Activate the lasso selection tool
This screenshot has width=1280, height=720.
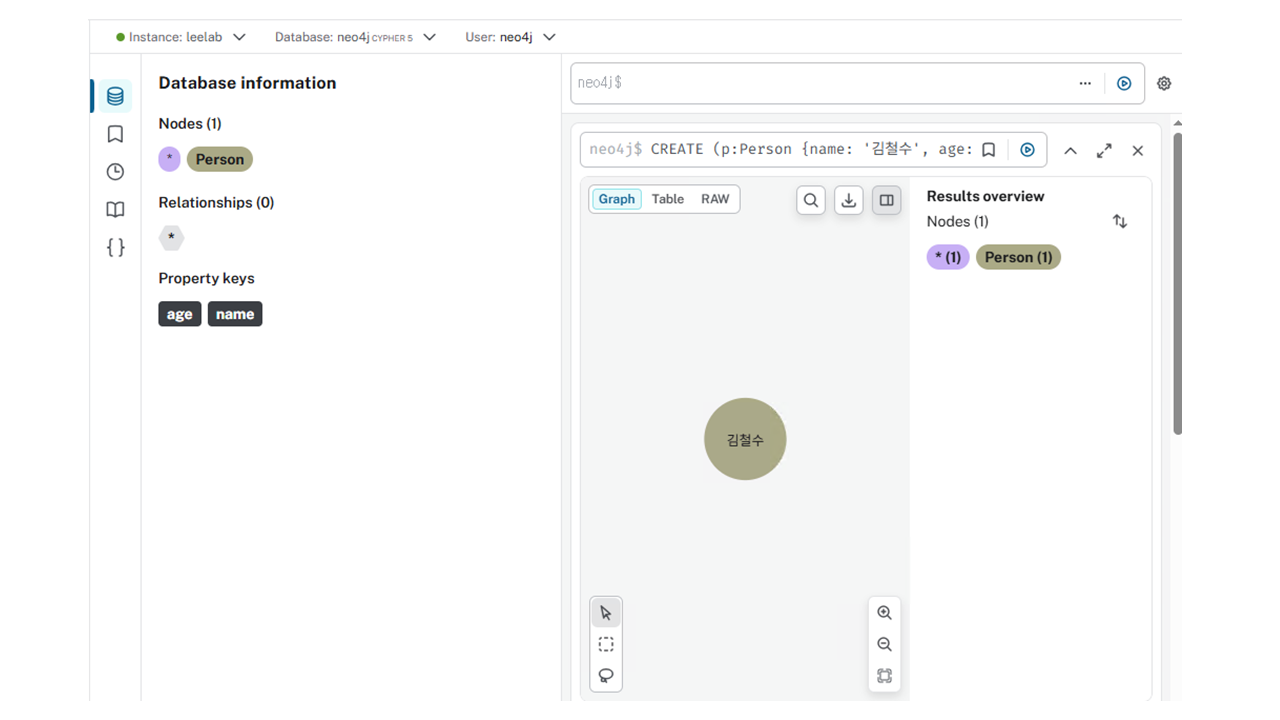[x=606, y=676]
